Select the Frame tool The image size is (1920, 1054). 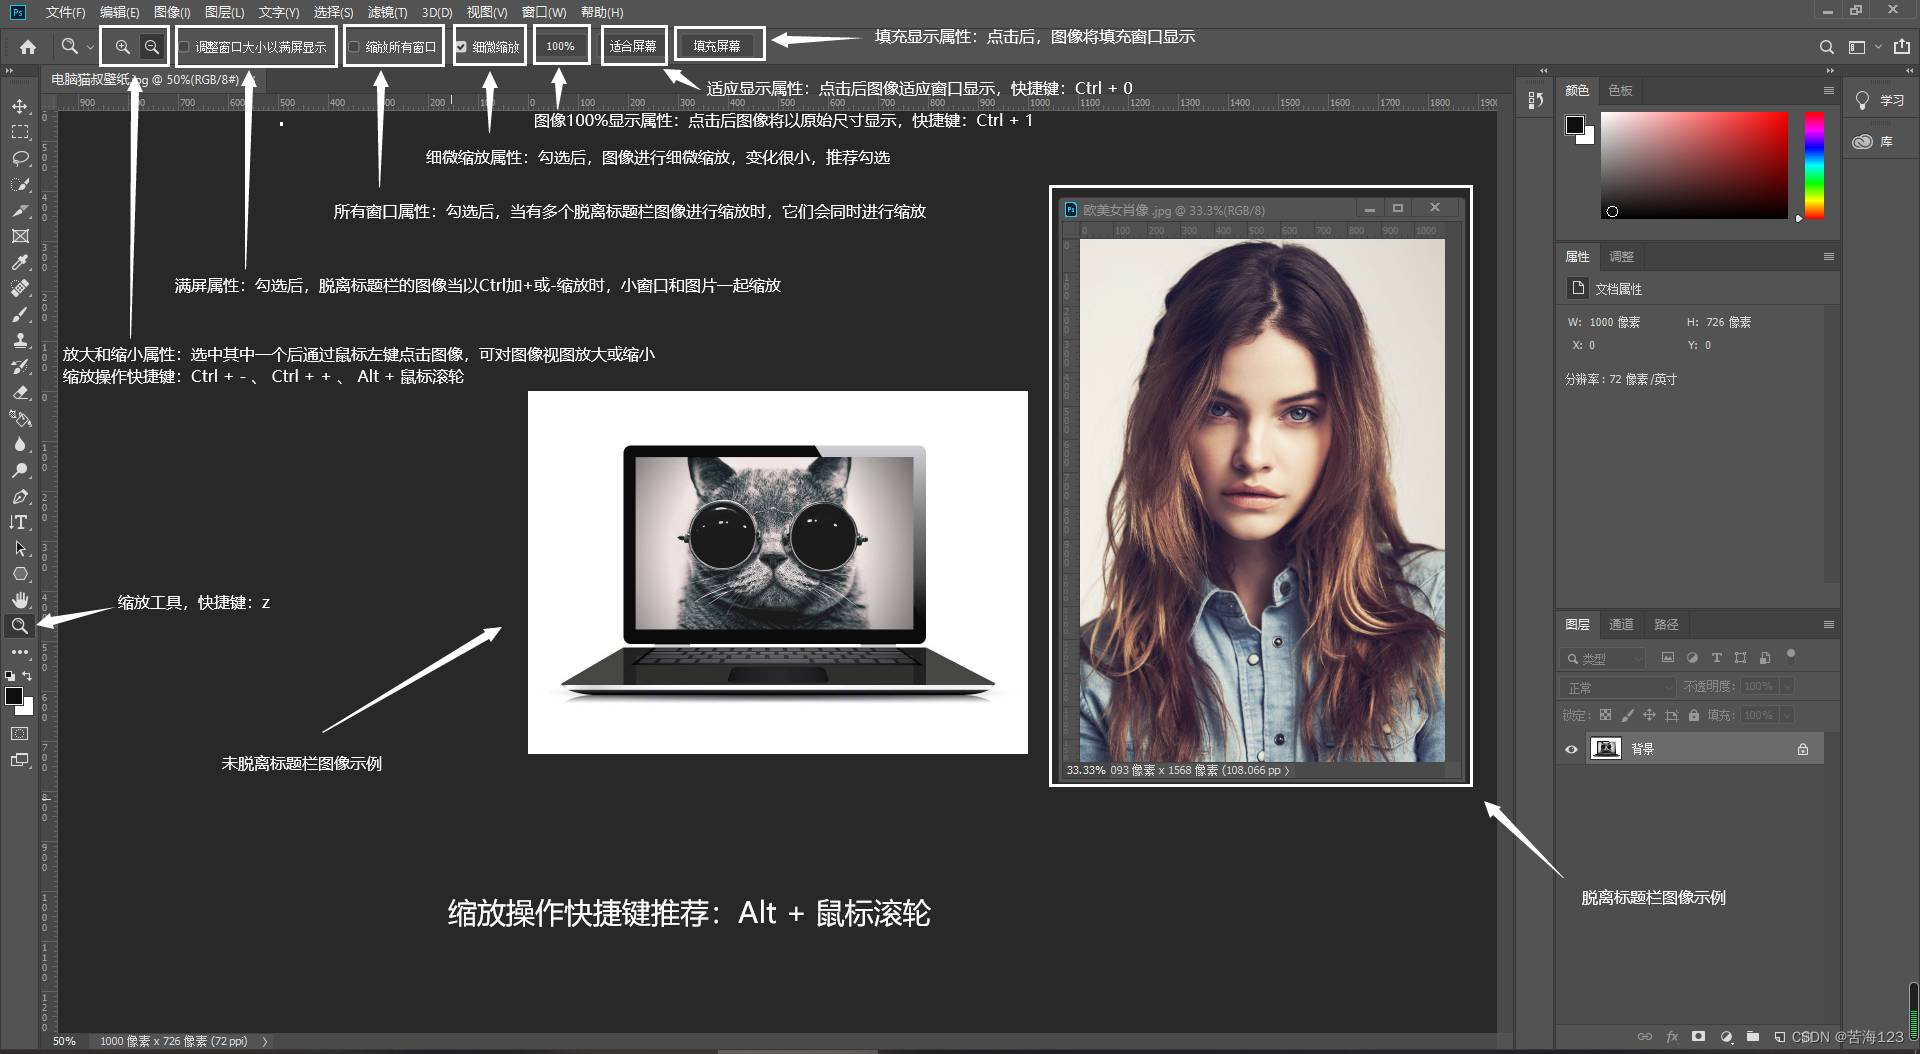point(20,236)
